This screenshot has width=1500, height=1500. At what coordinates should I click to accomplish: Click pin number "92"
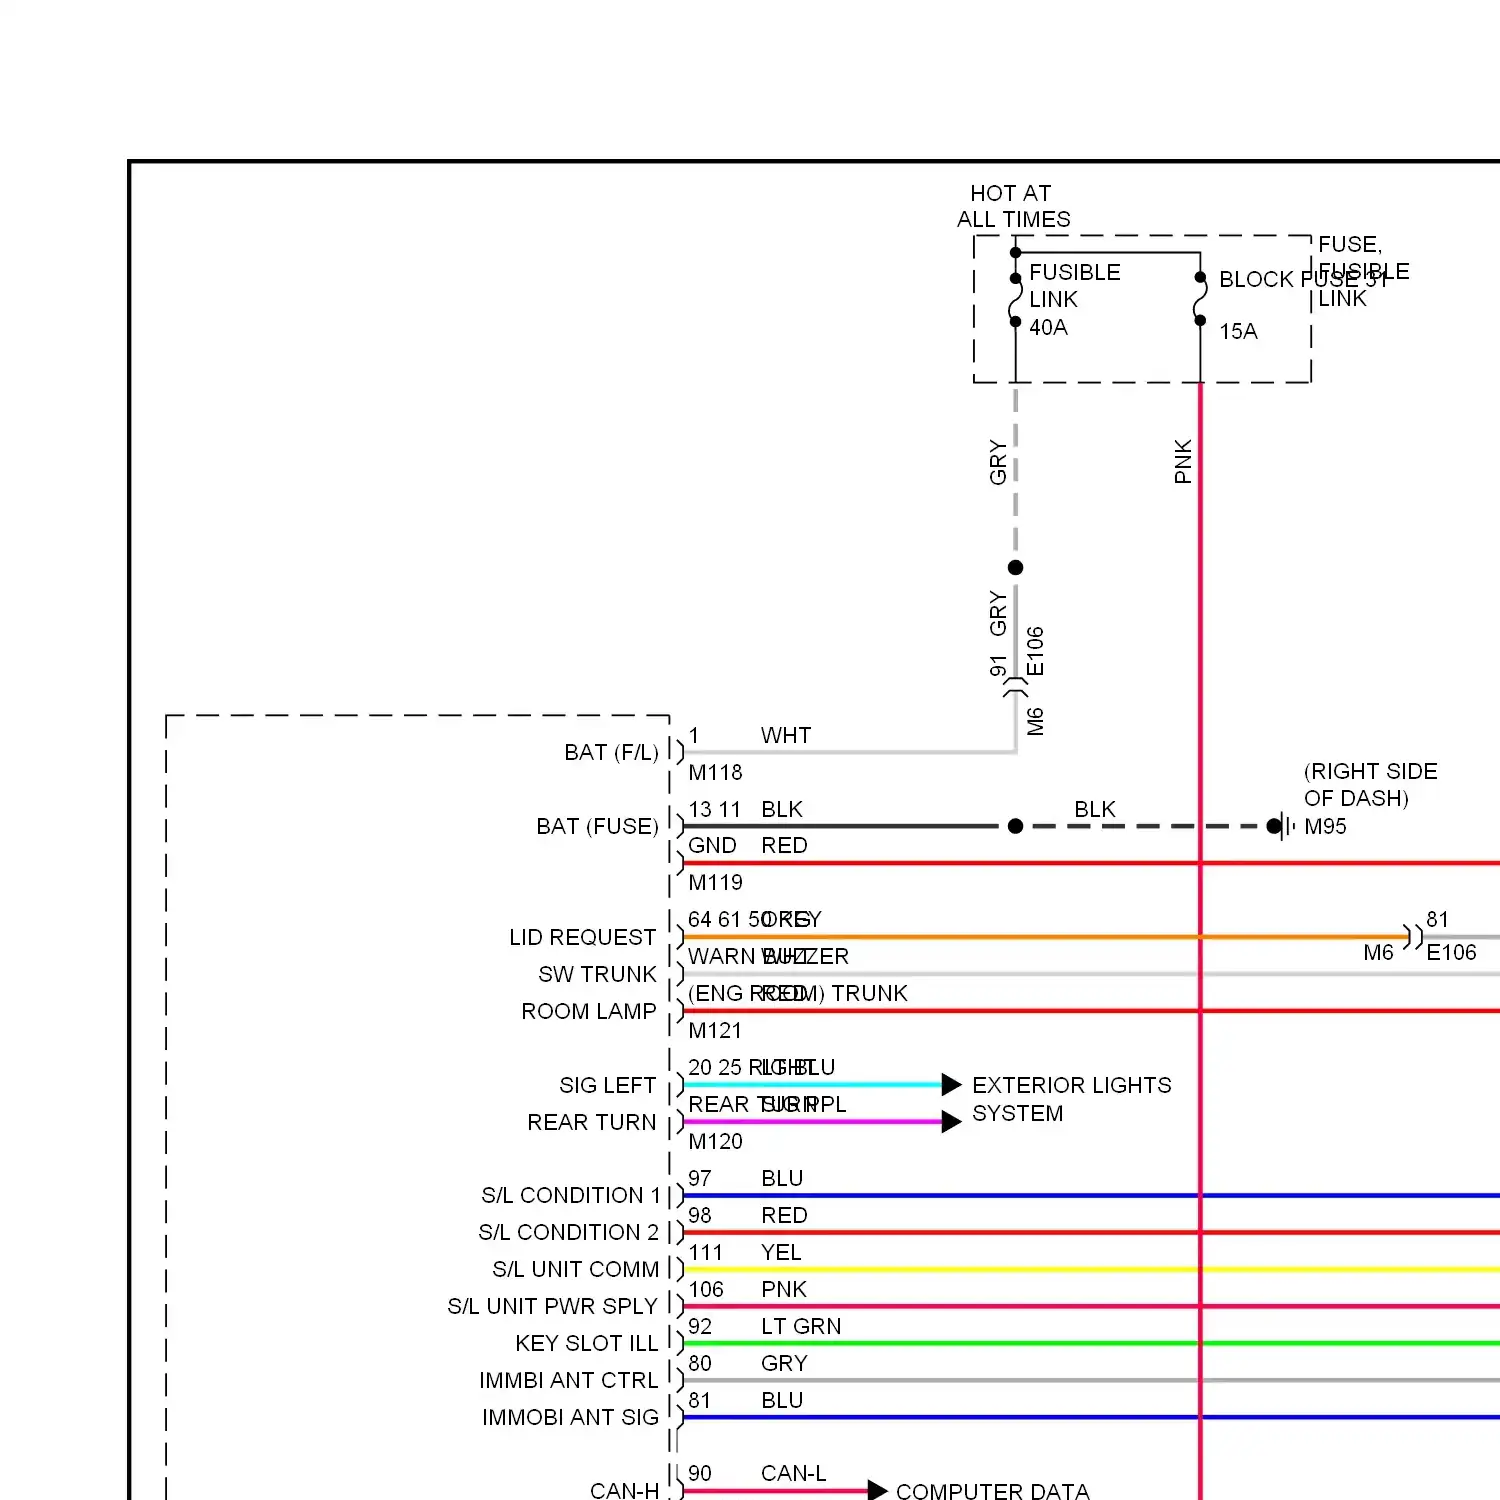(x=700, y=1326)
